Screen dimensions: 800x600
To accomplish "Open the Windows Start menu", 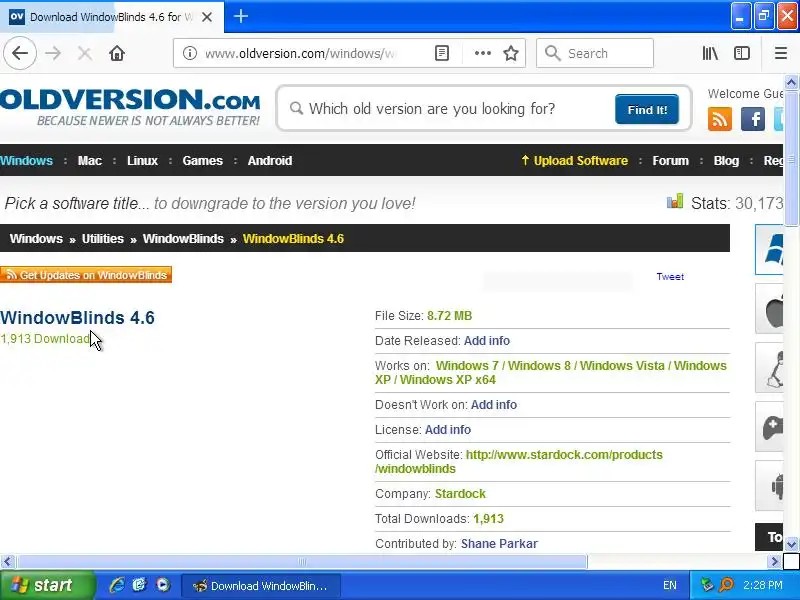I will click(x=47, y=585).
